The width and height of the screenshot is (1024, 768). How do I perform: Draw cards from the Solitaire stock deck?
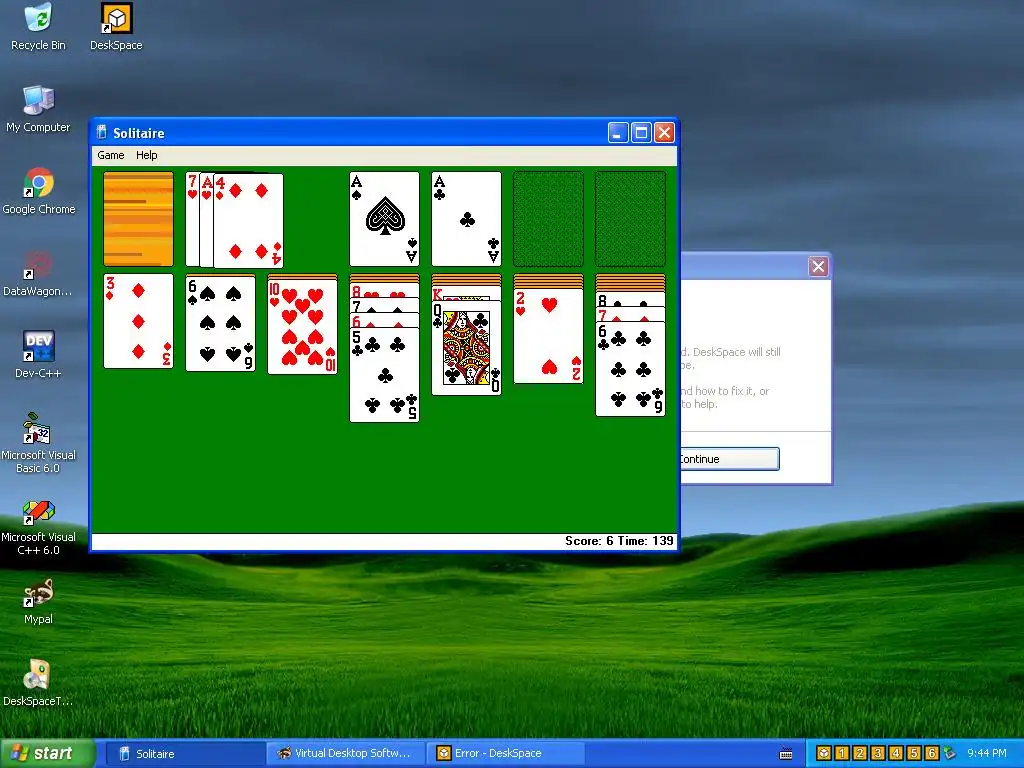click(138, 219)
